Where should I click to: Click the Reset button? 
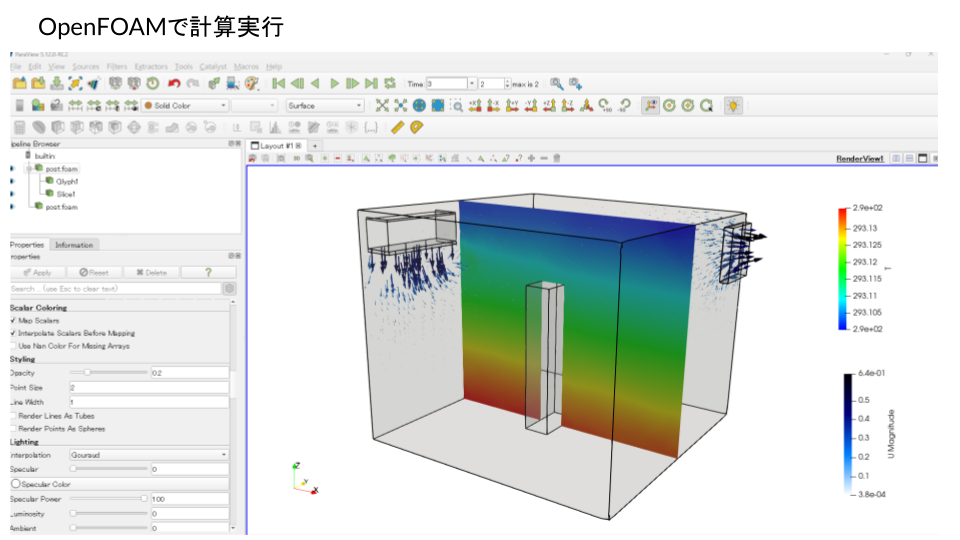(x=94, y=272)
